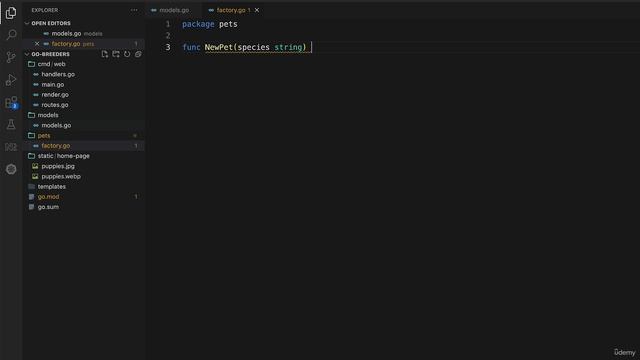Close the factory.go editor tab
This screenshot has width=640, height=360.
click(257, 10)
